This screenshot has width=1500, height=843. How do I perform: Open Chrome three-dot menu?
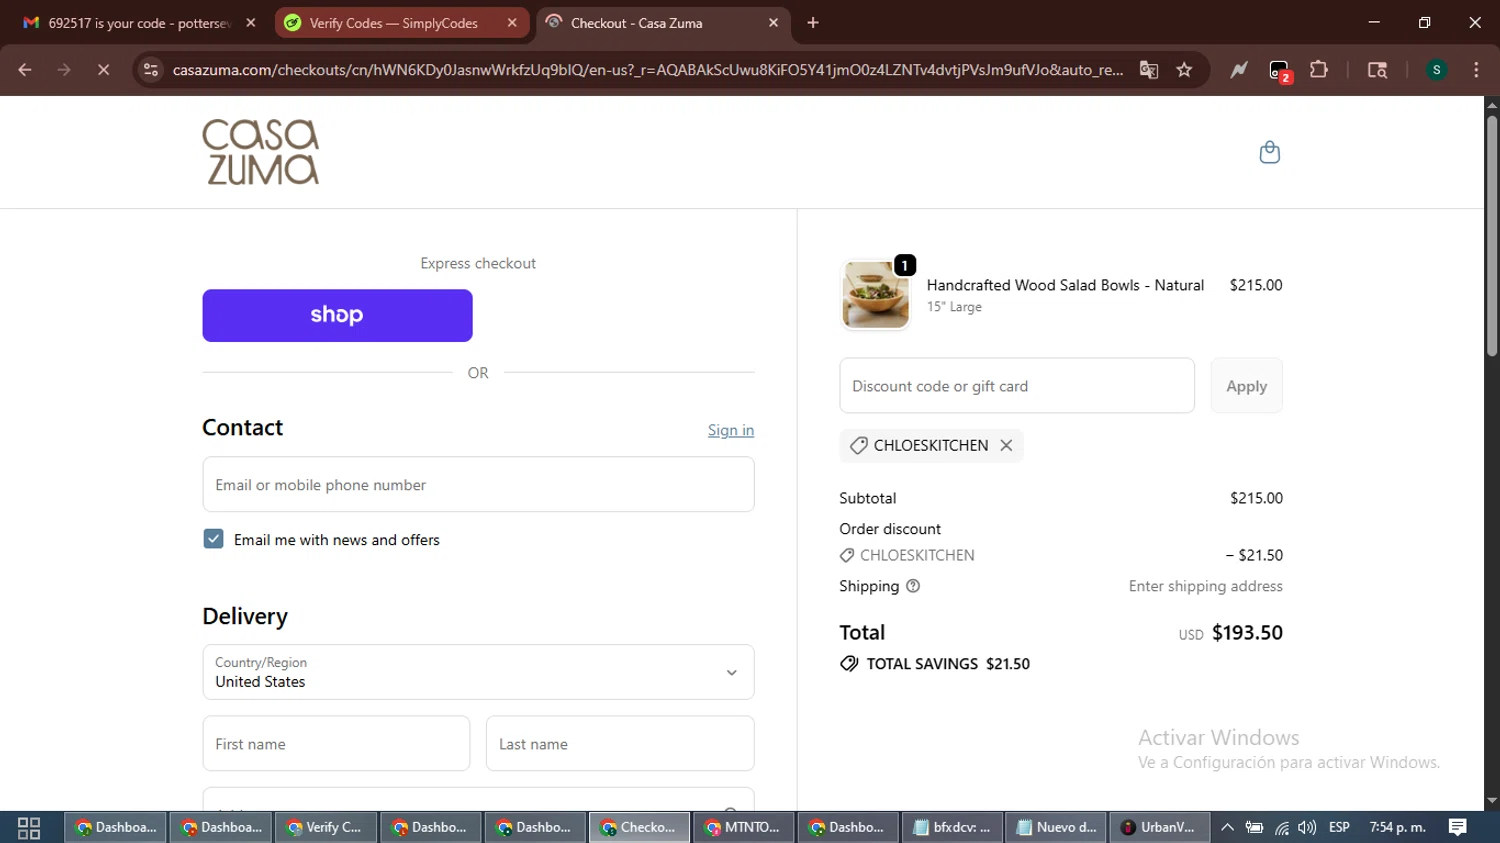click(1476, 70)
